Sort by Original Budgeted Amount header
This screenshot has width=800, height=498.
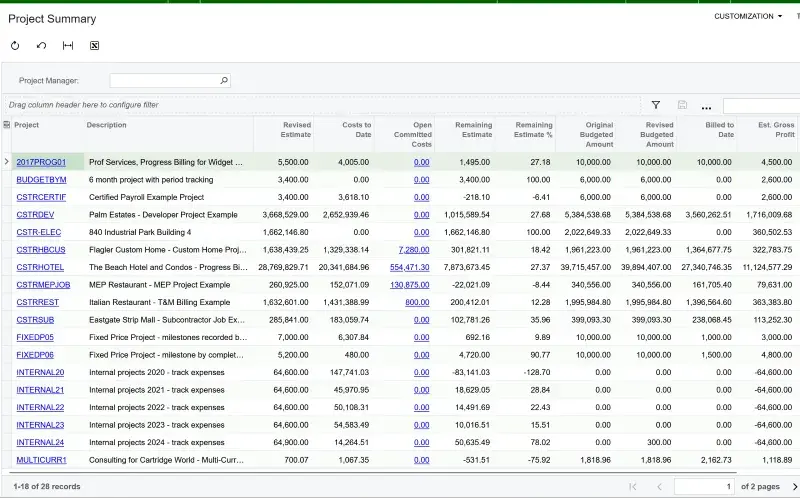(x=596, y=134)
